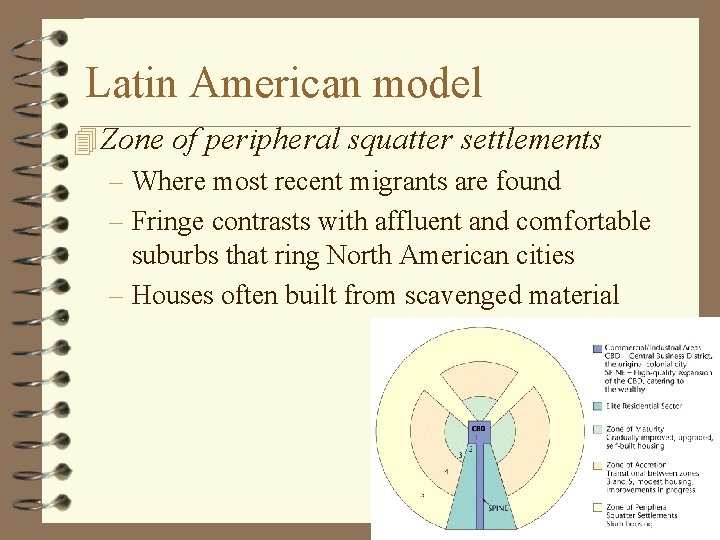Click the city model diagram image
The height and width of the screenshot is (540, 720).
click(545, 428)
